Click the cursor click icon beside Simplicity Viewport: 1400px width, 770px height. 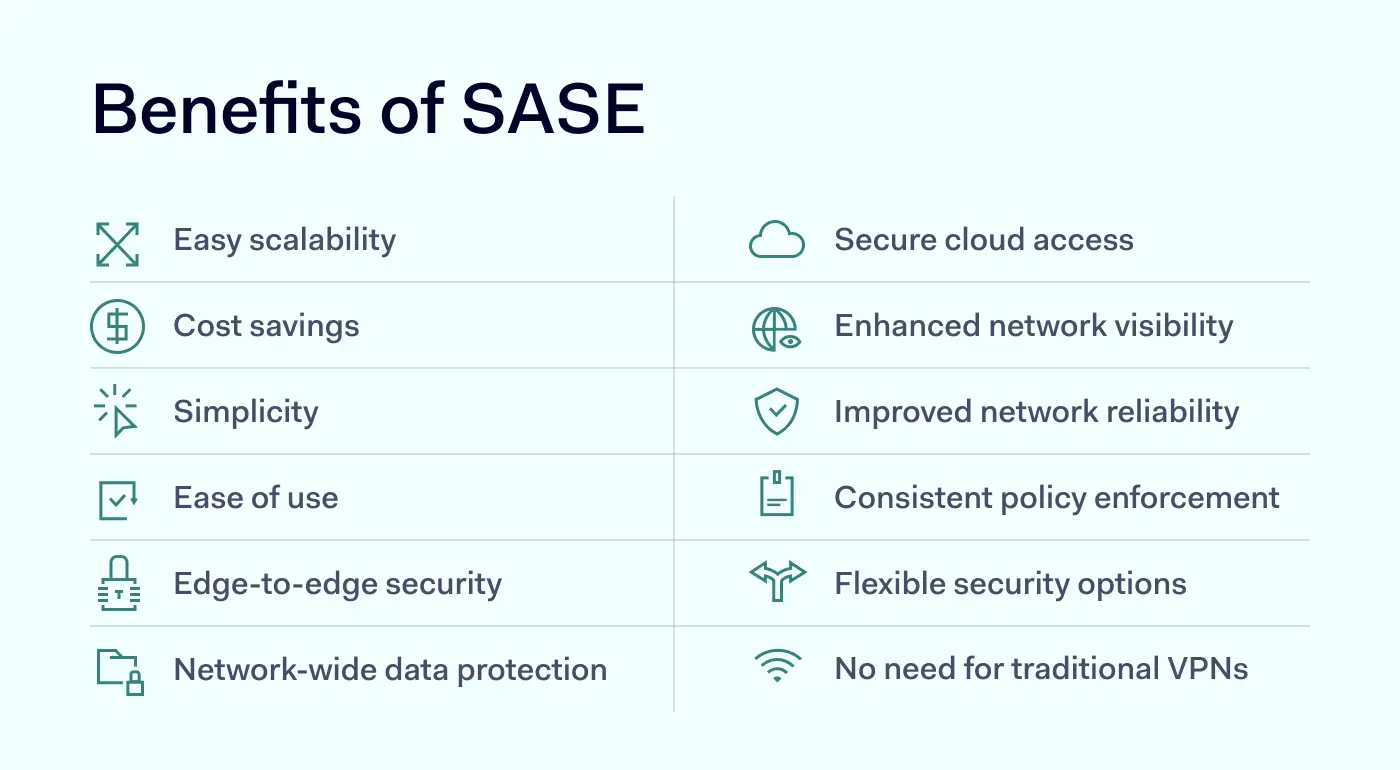117,411
